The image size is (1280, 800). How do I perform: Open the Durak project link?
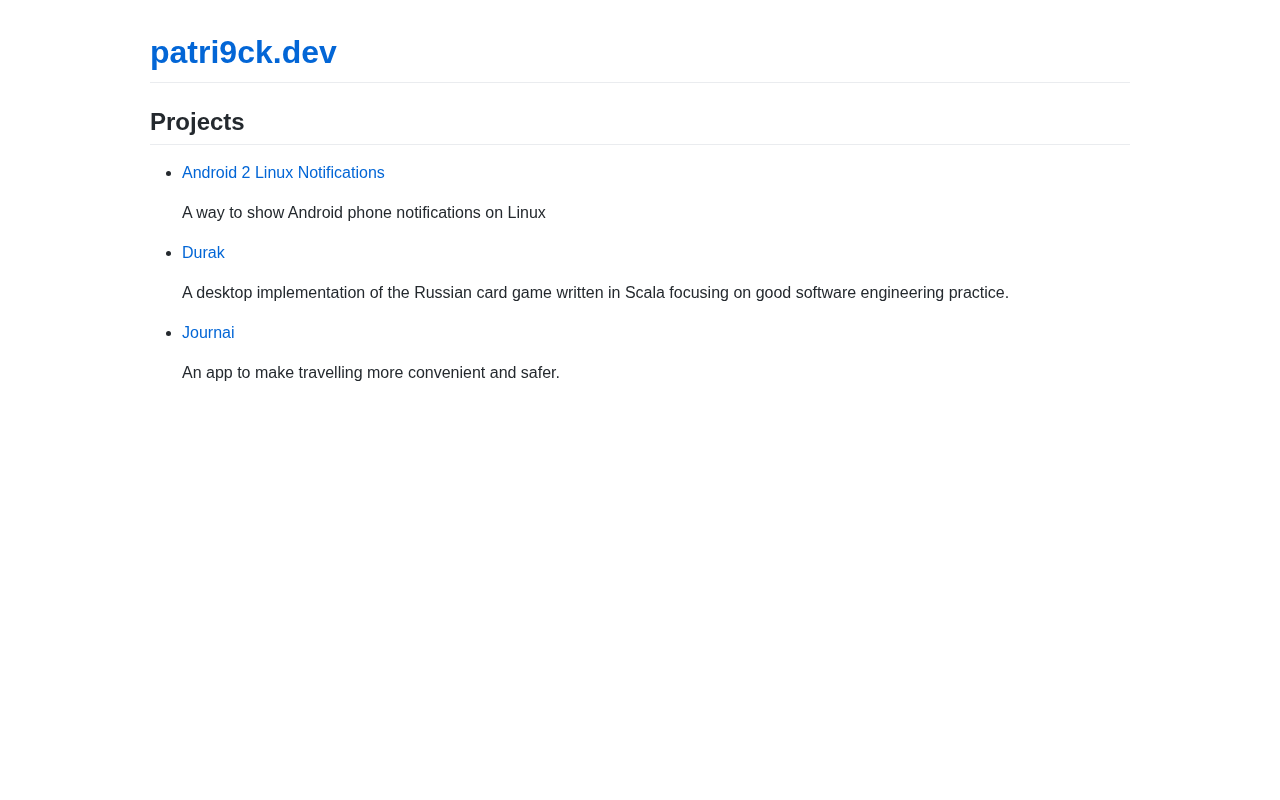coord(203,253)
